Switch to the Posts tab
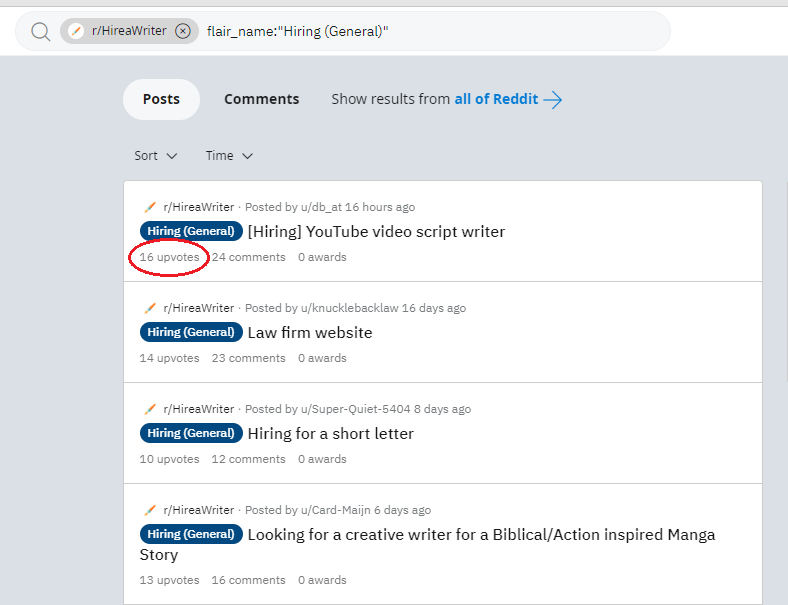The image size is (788, 605). pos(161,99)
